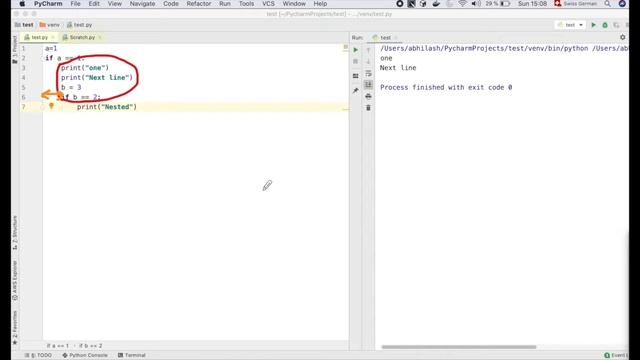Open the Event Log in status bar
This screenshot has width=640, height=360.
[x=616, y=355]
